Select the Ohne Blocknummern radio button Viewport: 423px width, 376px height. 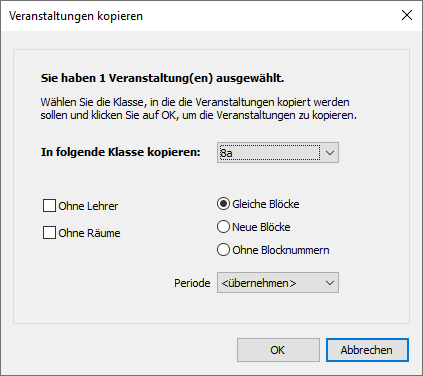coord(223,250)
